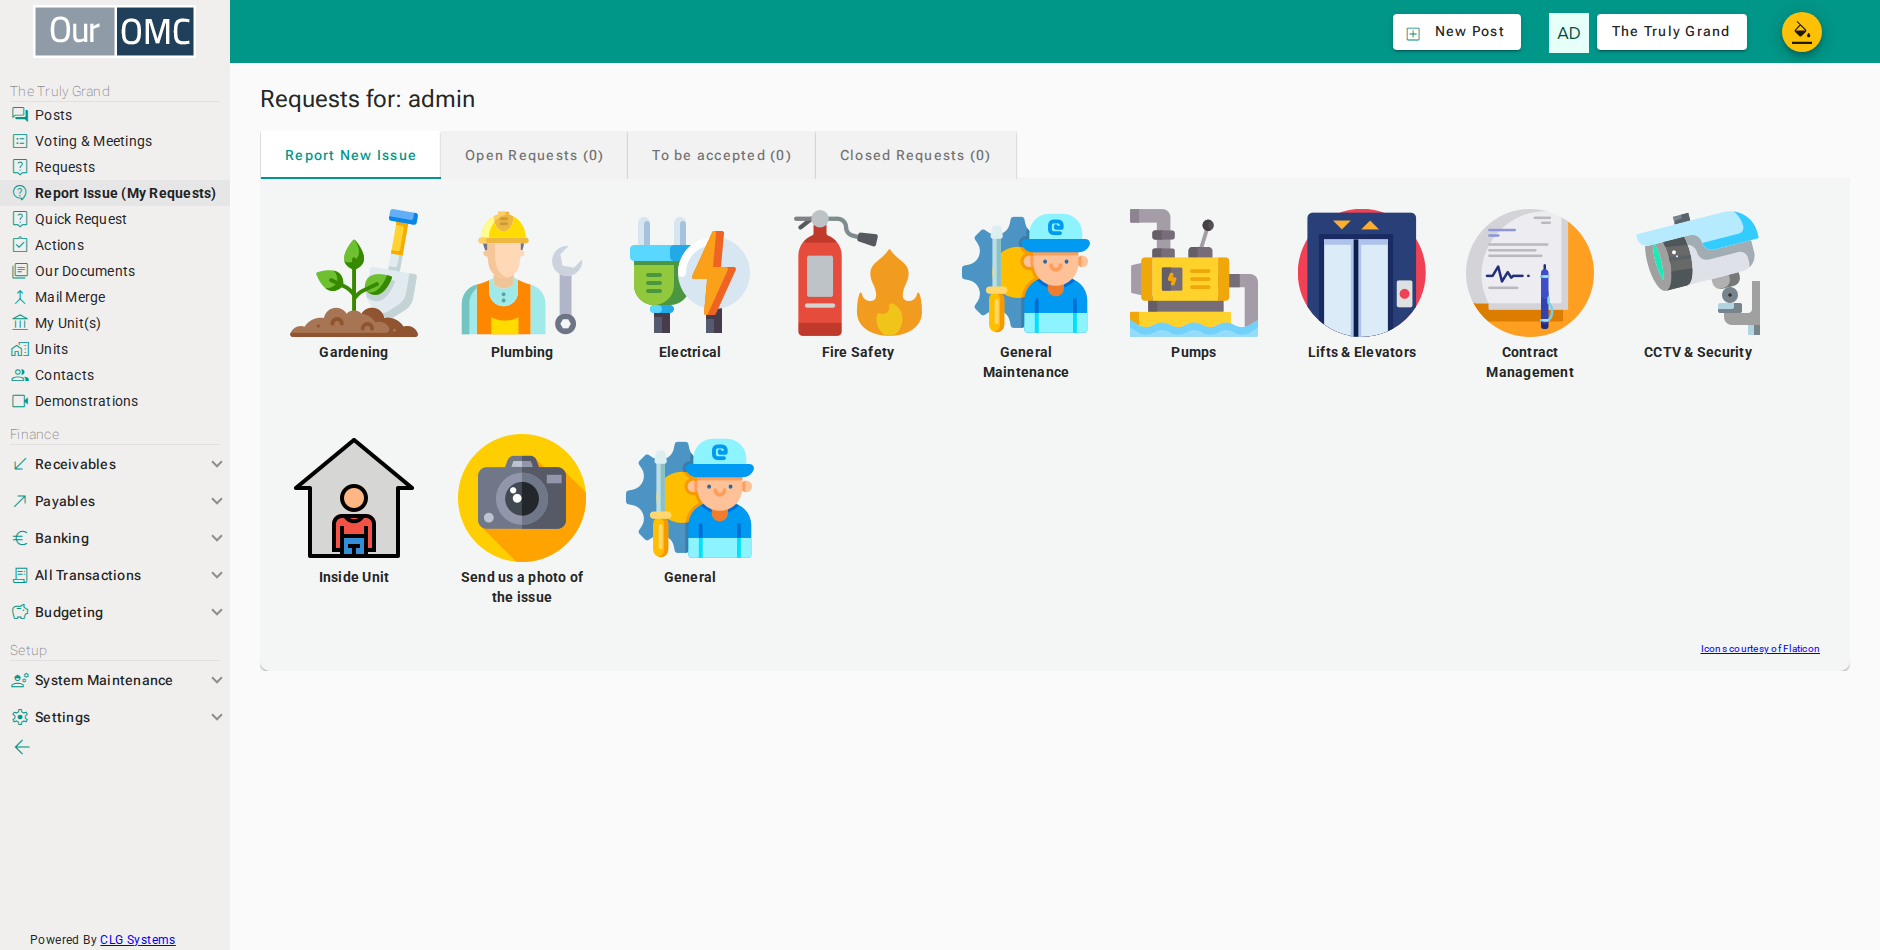The width and height of the screenshot is (1880, 950).
Task: Expand the System Maintenance chevron
Action: click(217, 680)
